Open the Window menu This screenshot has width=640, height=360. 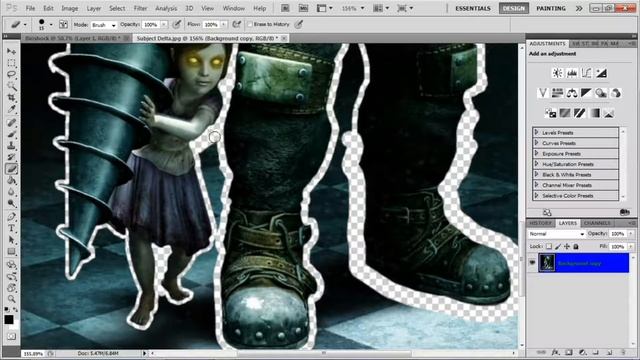(x=233, y=8)
